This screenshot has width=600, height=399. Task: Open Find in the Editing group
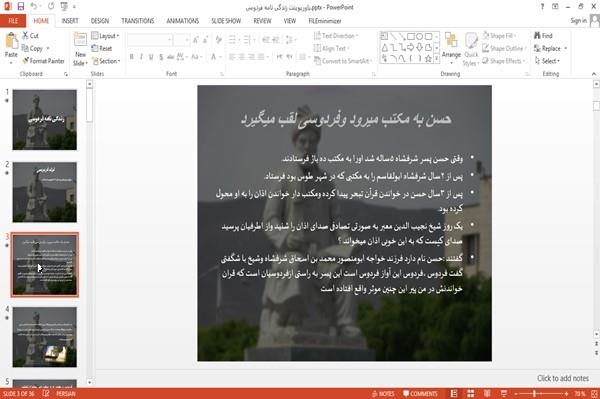click(x=543, y=36)
